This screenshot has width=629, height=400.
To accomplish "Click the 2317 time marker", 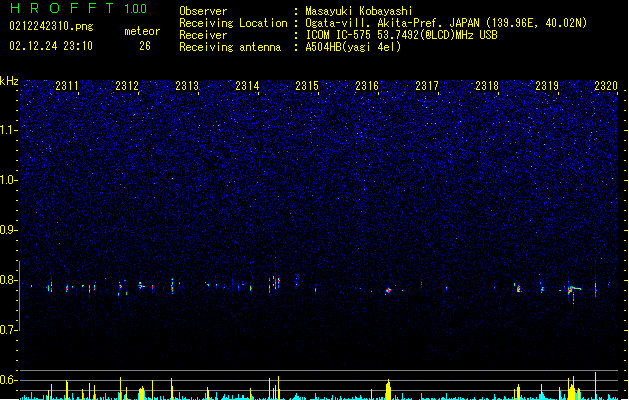I will coord(427,86).
